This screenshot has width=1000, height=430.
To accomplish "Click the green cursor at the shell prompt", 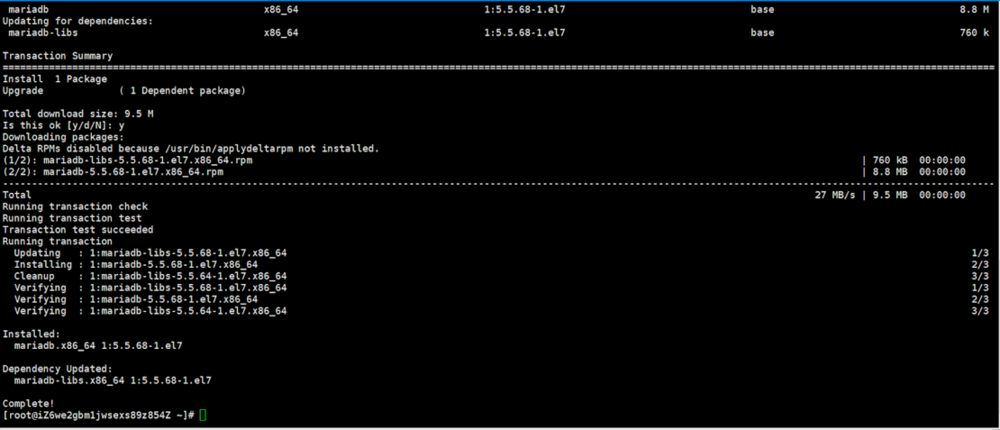I will coord(203,414).
